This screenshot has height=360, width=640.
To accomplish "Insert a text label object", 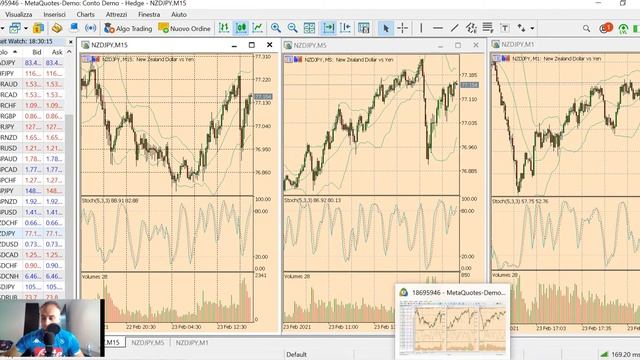I will (x=505, y=28).
